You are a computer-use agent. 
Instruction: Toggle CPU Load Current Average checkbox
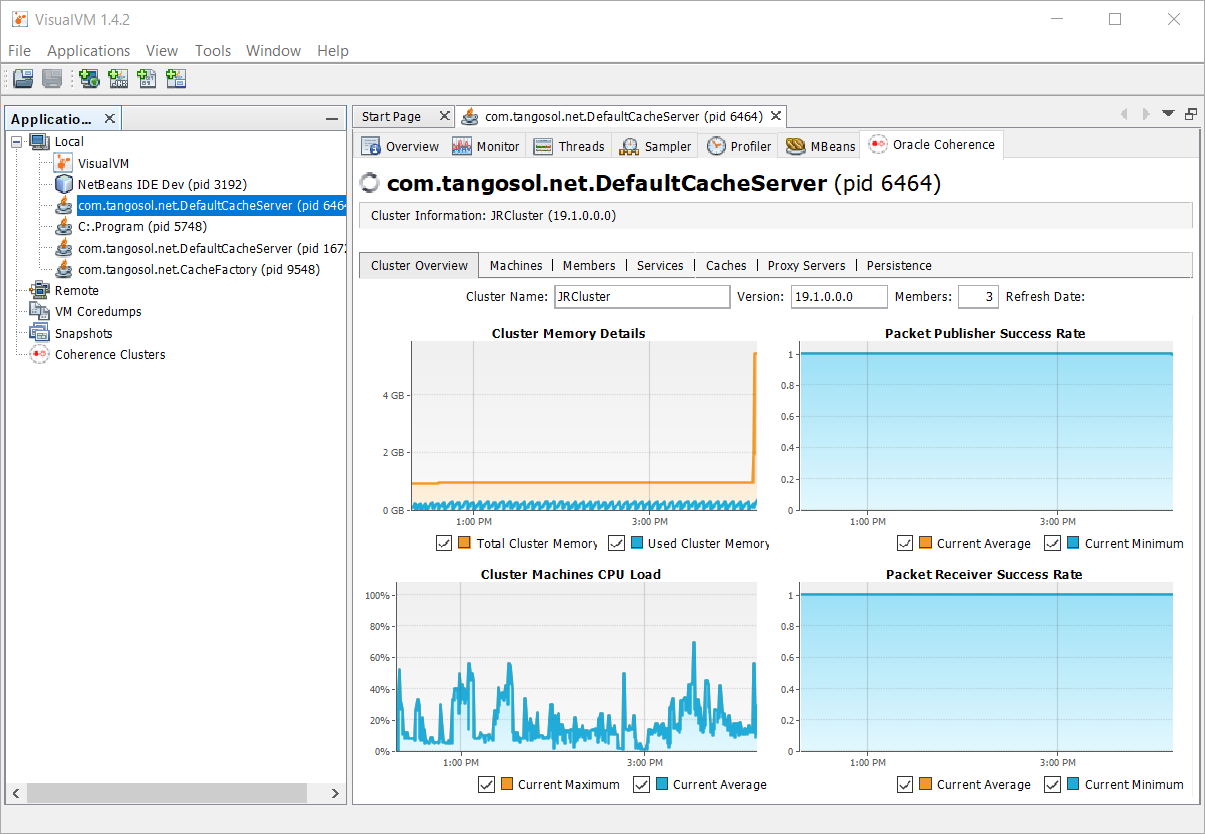[x=641, y=784]
